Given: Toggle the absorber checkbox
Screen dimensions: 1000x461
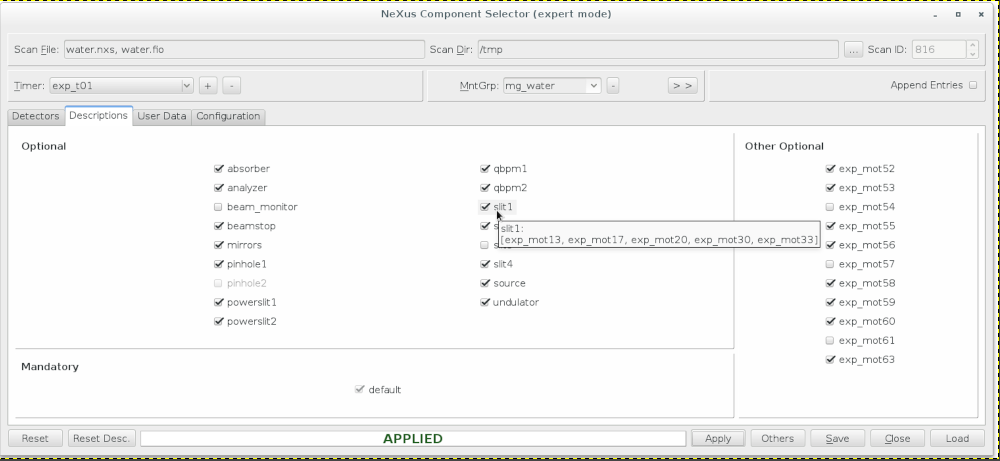Looking at the screenshot, I should click(219, 169).
